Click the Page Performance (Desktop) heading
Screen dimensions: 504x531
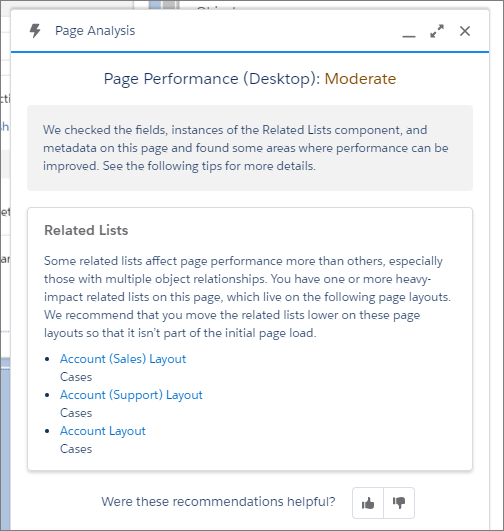(x=212, y=79)
